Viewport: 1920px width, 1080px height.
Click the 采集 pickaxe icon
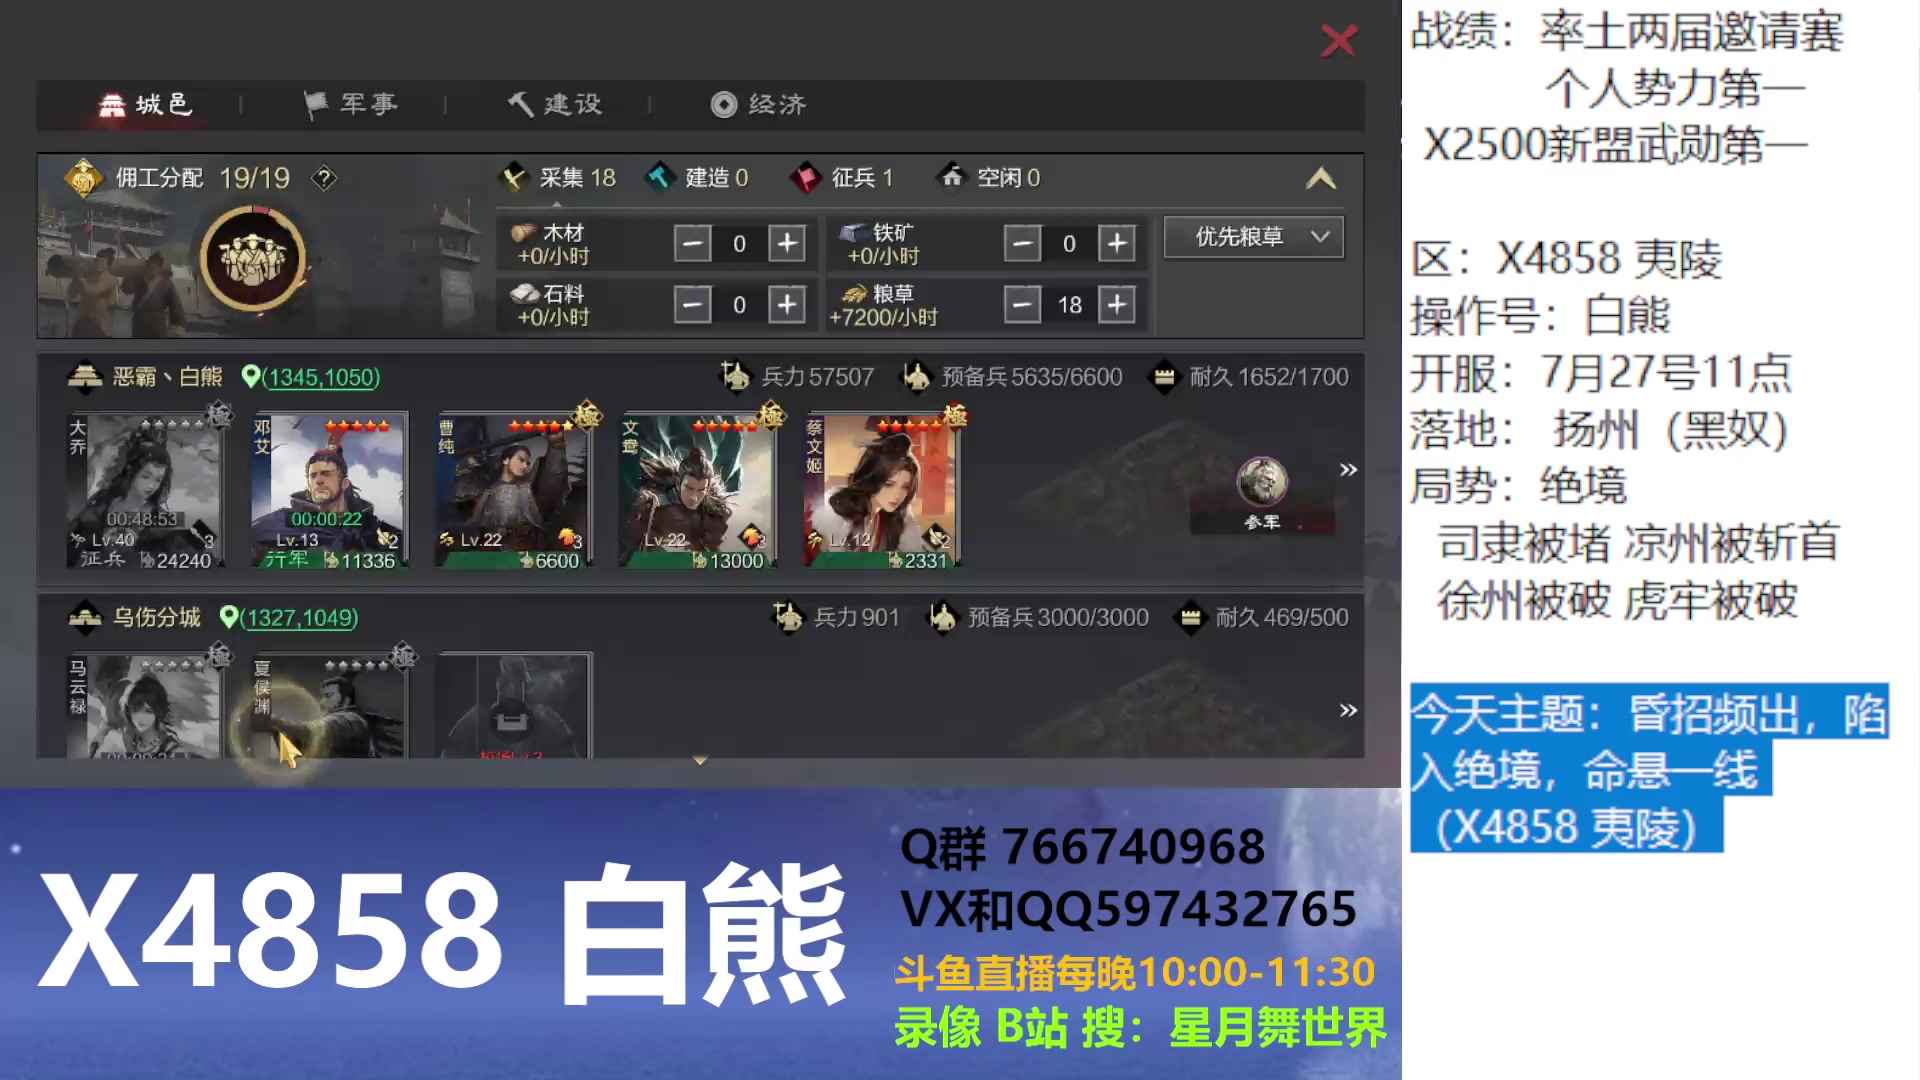click(x=514, y=178)
